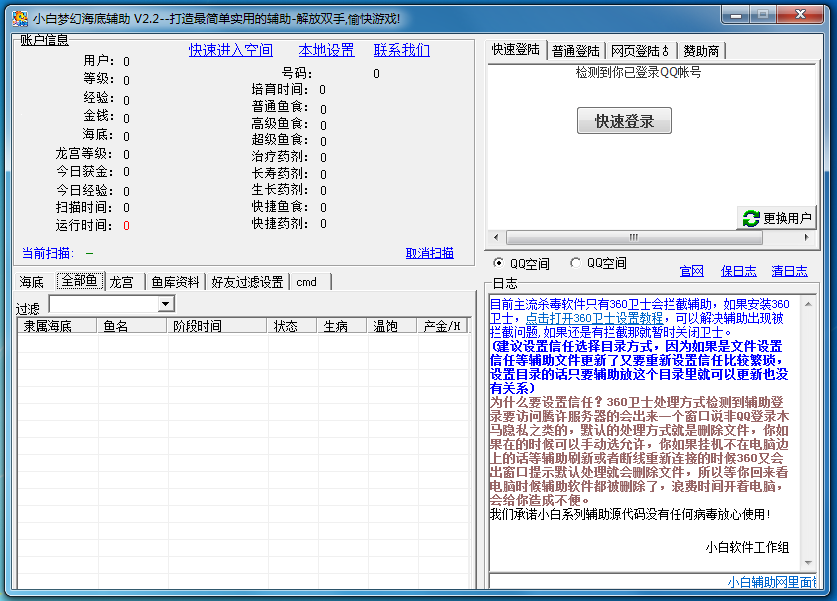Click the 小白软件工作组 signature text
Screen dimensions: 837x601
[x=747, y=547]
